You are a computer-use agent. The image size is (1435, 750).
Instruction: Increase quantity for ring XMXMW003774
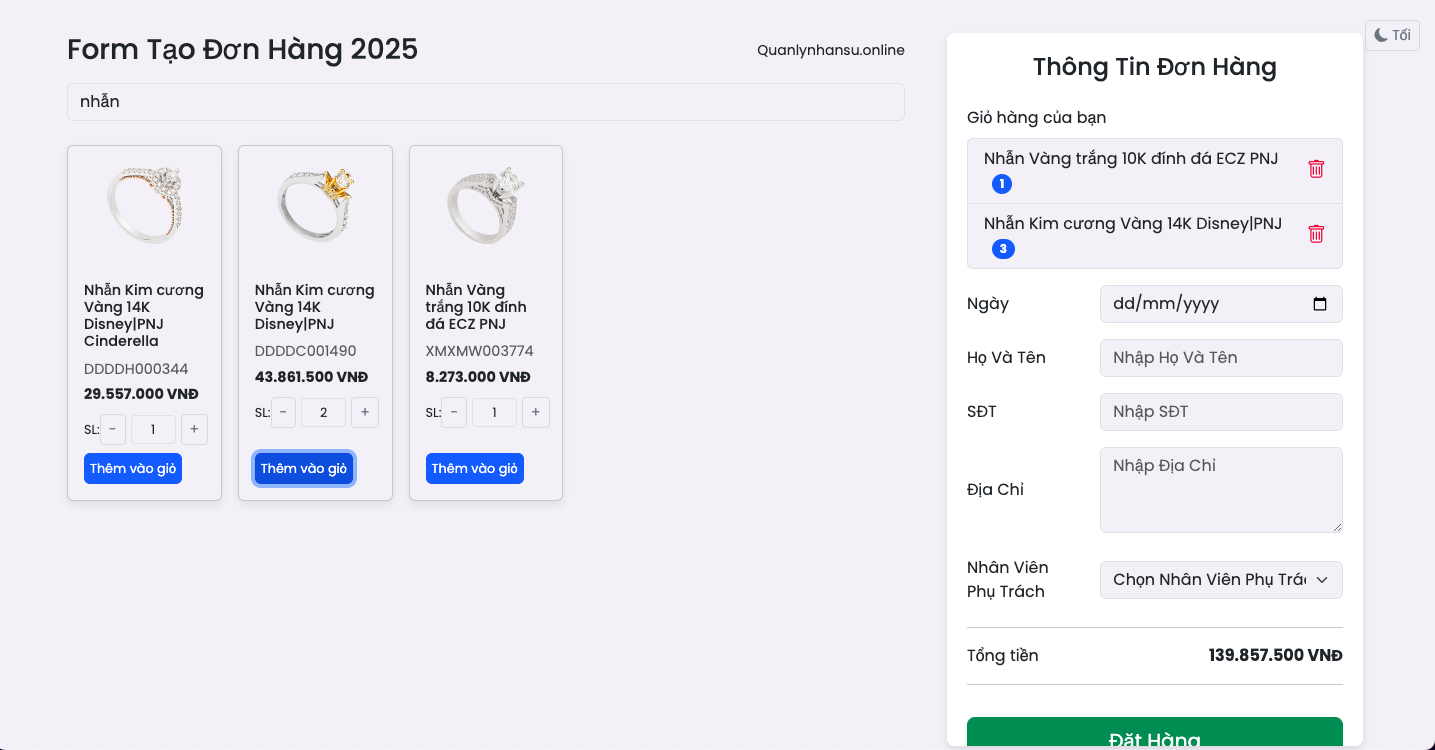coord(536,413)
